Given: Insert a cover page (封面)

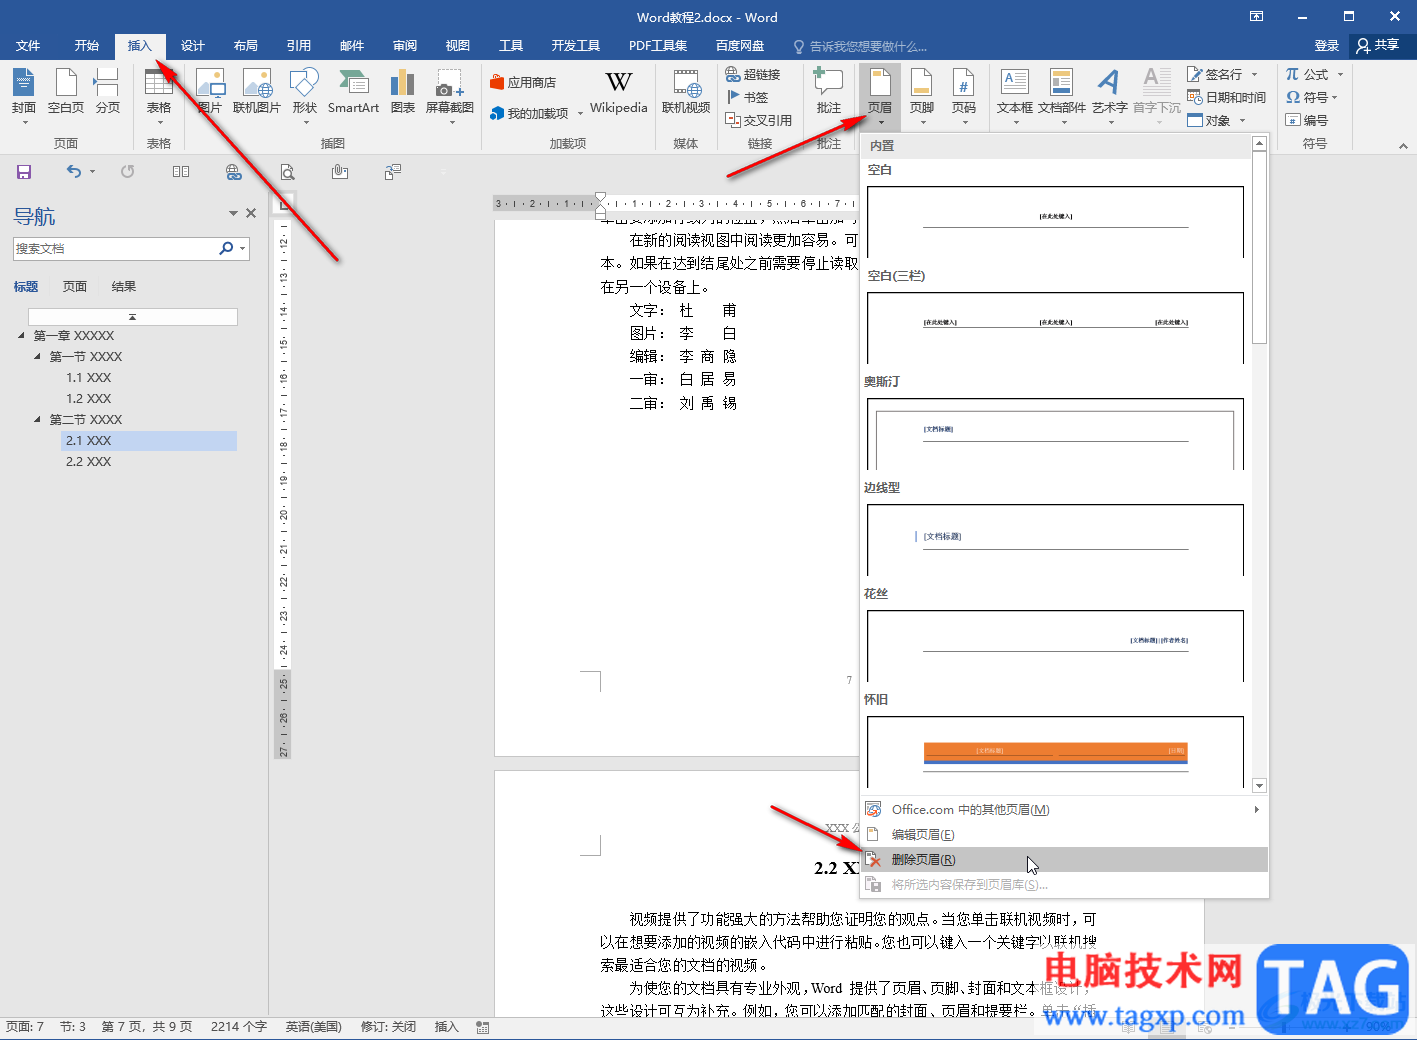Looking at the screenshot, I should (24, 96).
